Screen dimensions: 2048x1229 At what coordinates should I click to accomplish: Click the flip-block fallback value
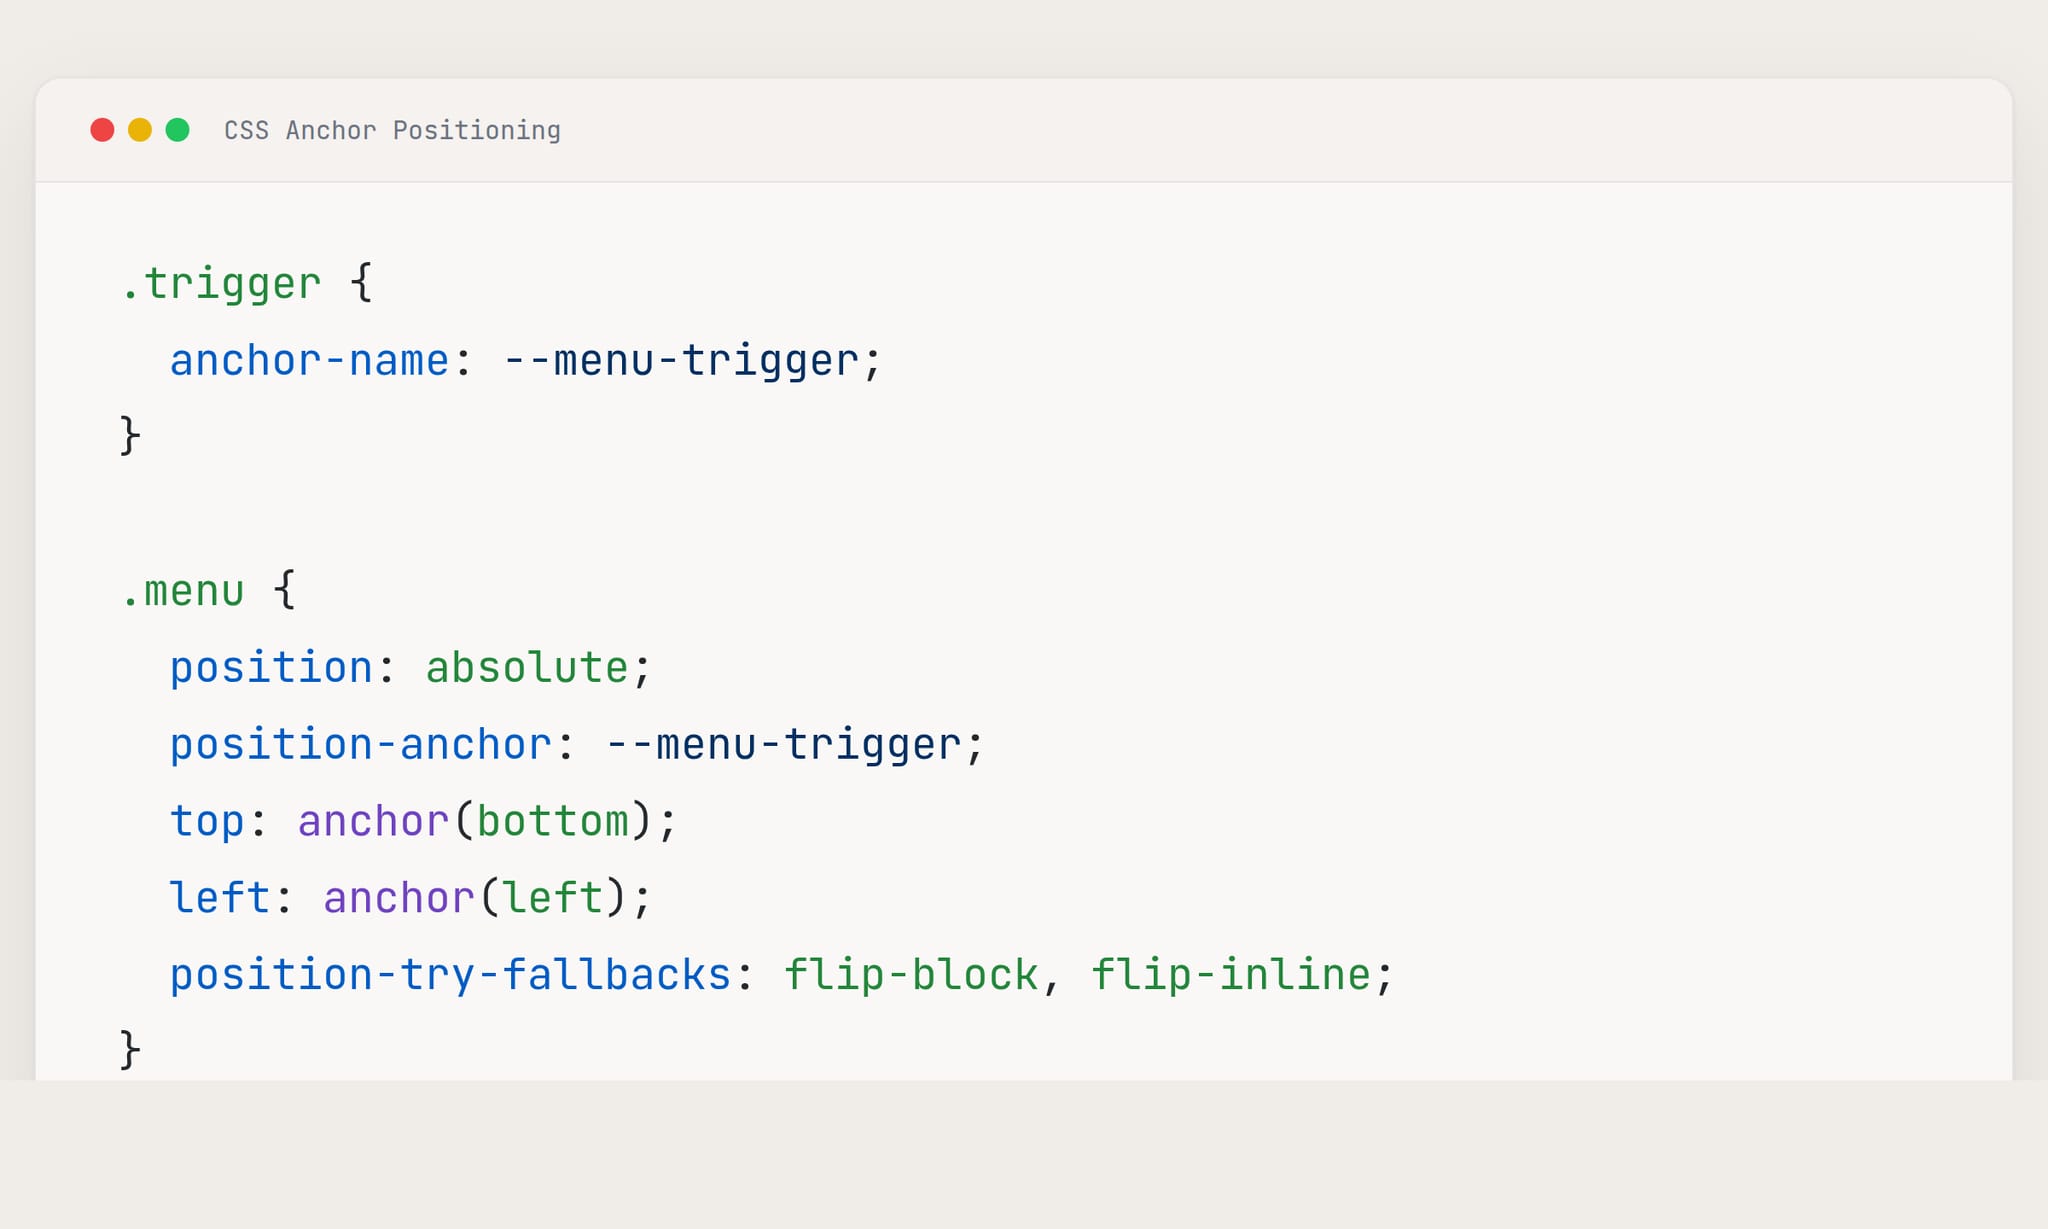911,975
